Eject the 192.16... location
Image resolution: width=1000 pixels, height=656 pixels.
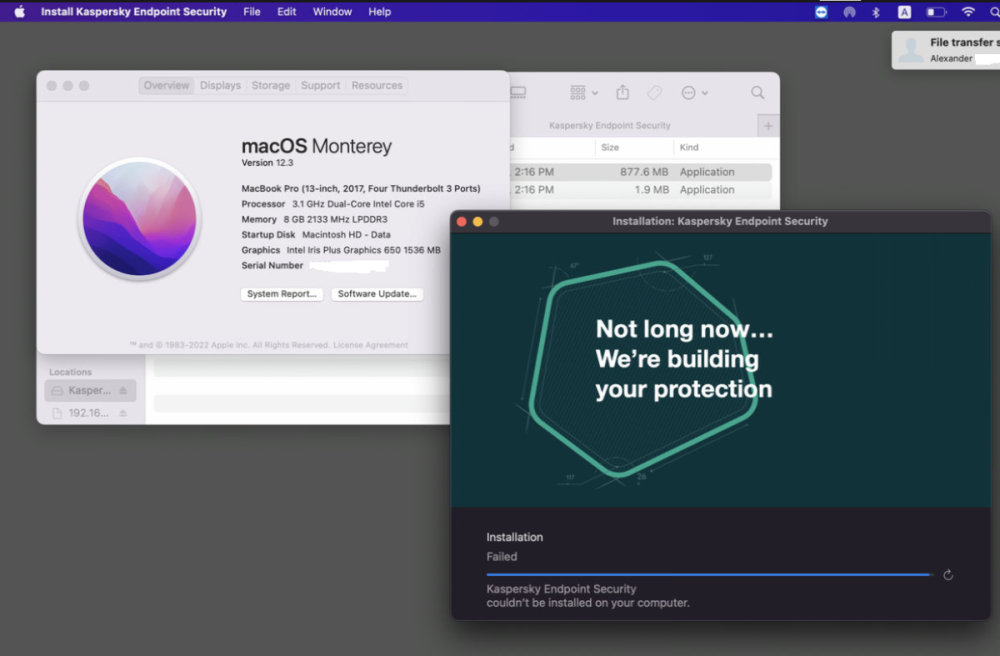[x=123, y=413]
